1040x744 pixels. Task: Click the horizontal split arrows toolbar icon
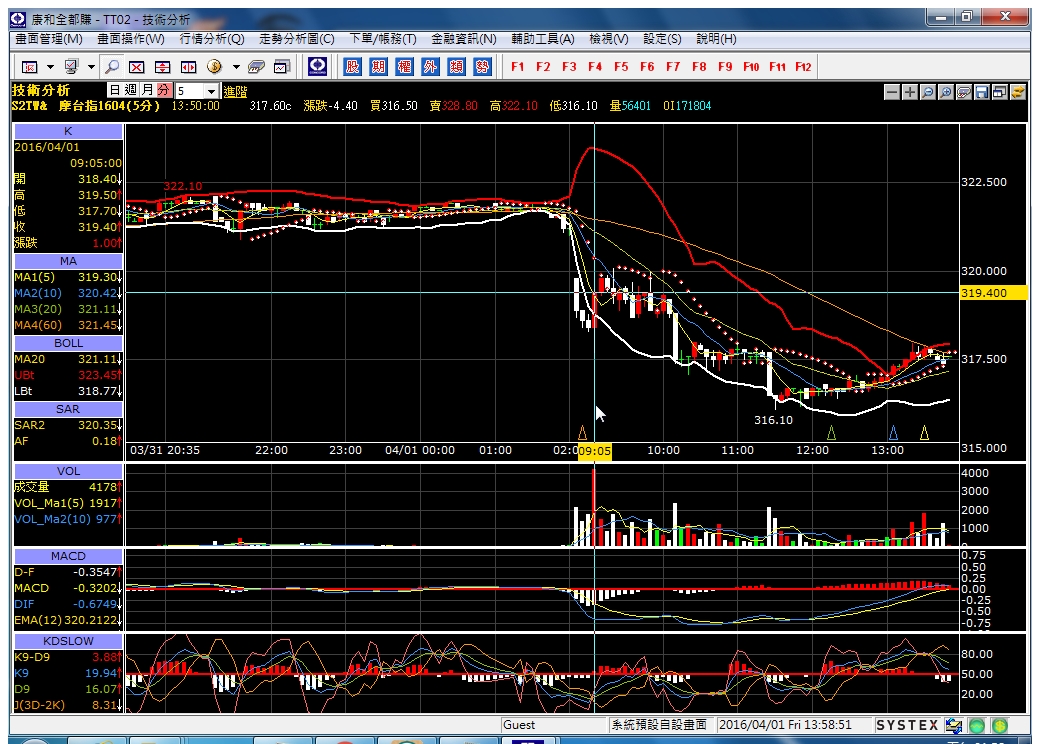point(189,67)
